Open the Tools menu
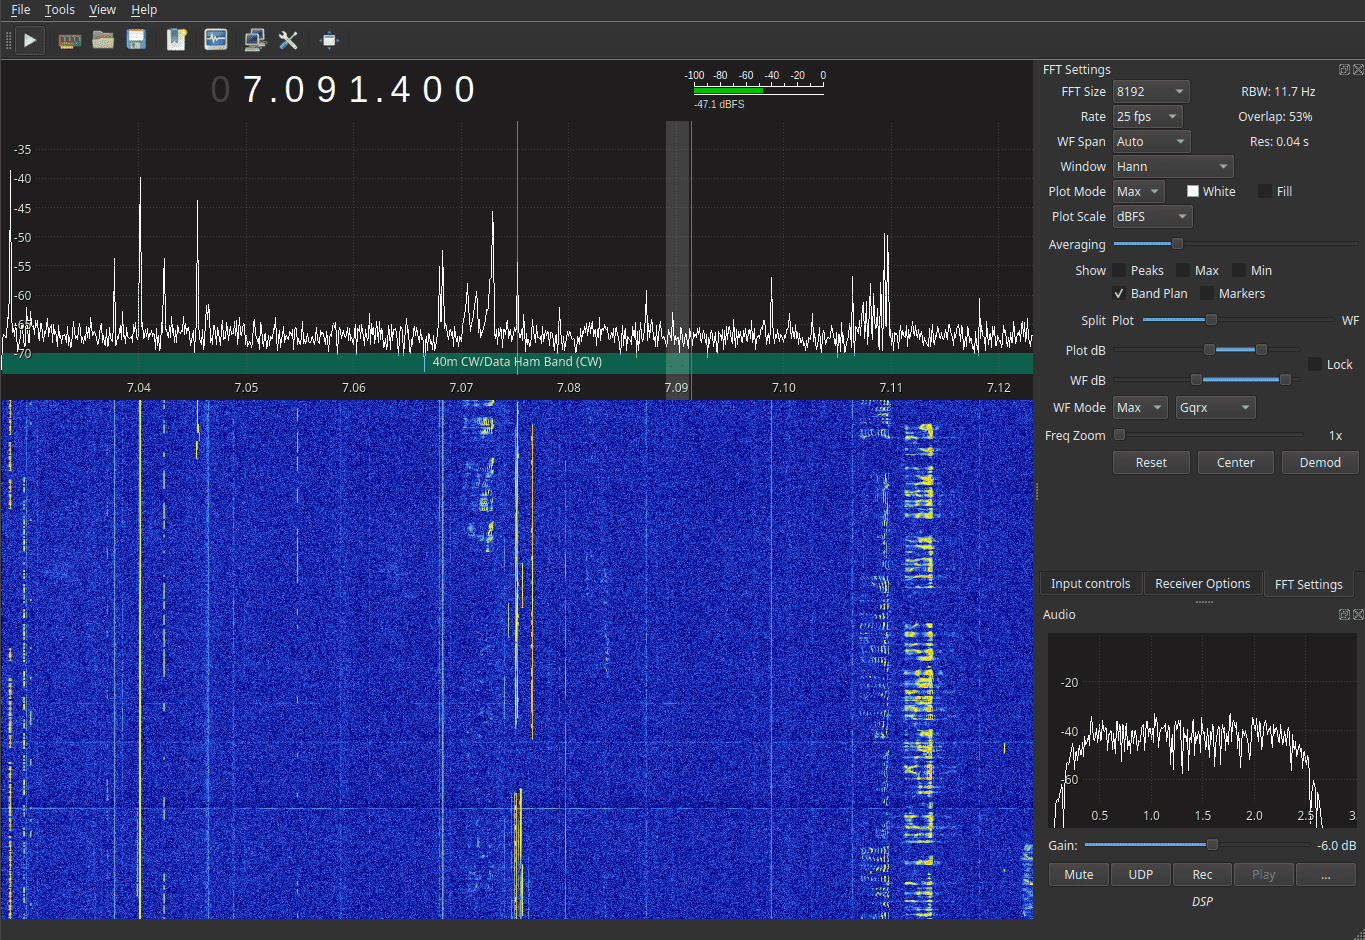Screen dimensions: 1365x940 59,10
